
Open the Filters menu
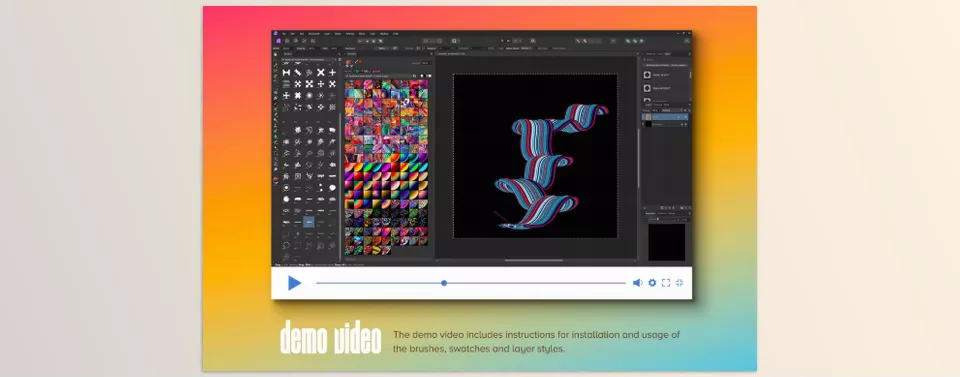(362, 34)
